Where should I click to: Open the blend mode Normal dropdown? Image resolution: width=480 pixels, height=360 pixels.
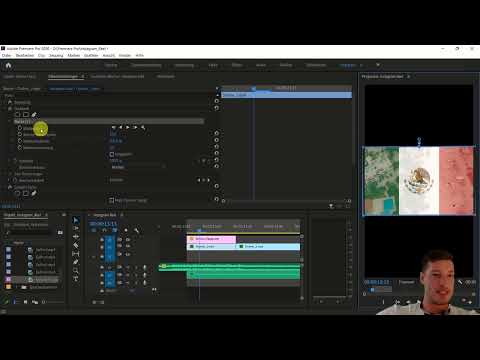click(x=138, y=167)
